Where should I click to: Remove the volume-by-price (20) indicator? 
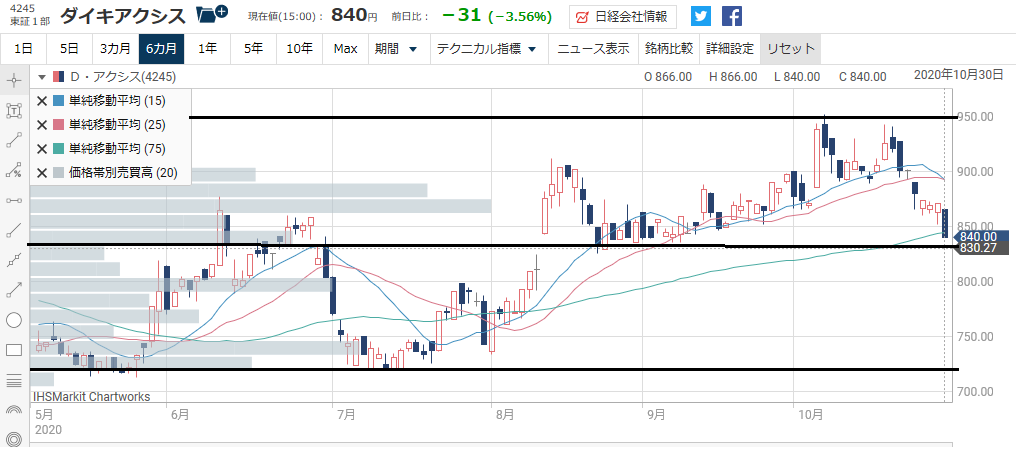pyautogui.click(x=42, y=173)
